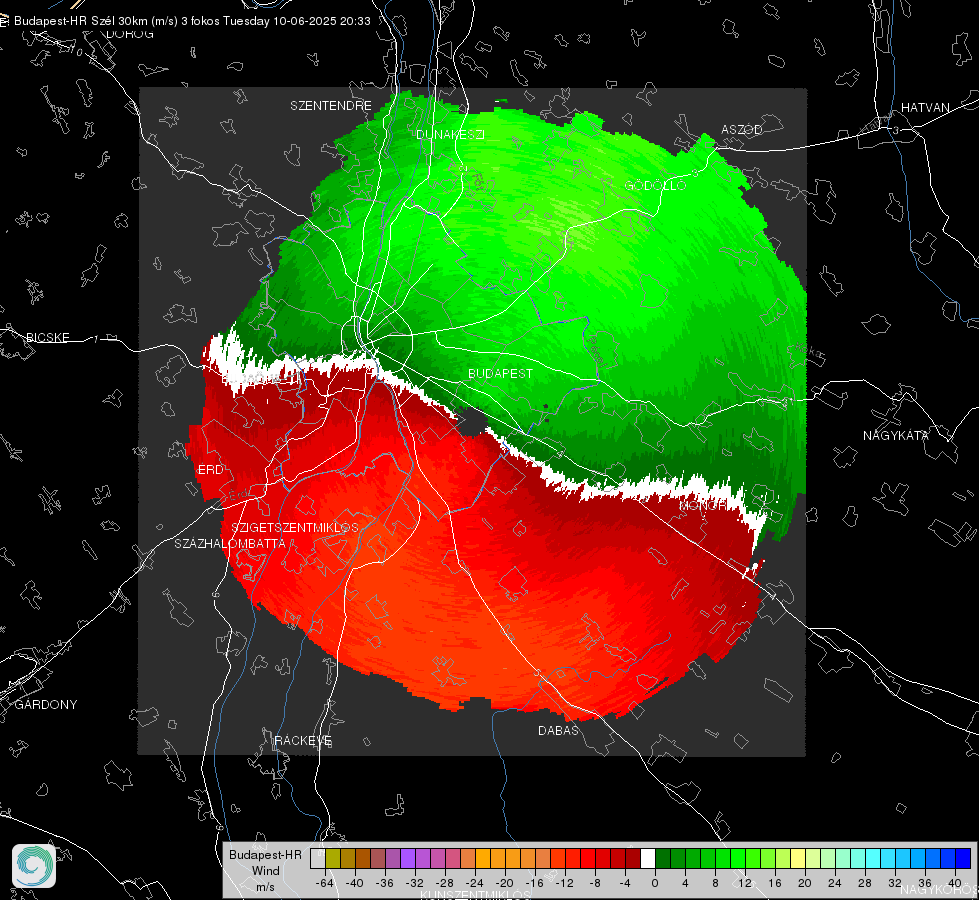Viewport: 979px width, 900px height.
Task: Click the deep blue swatch above 40
Action: [963, 858]
